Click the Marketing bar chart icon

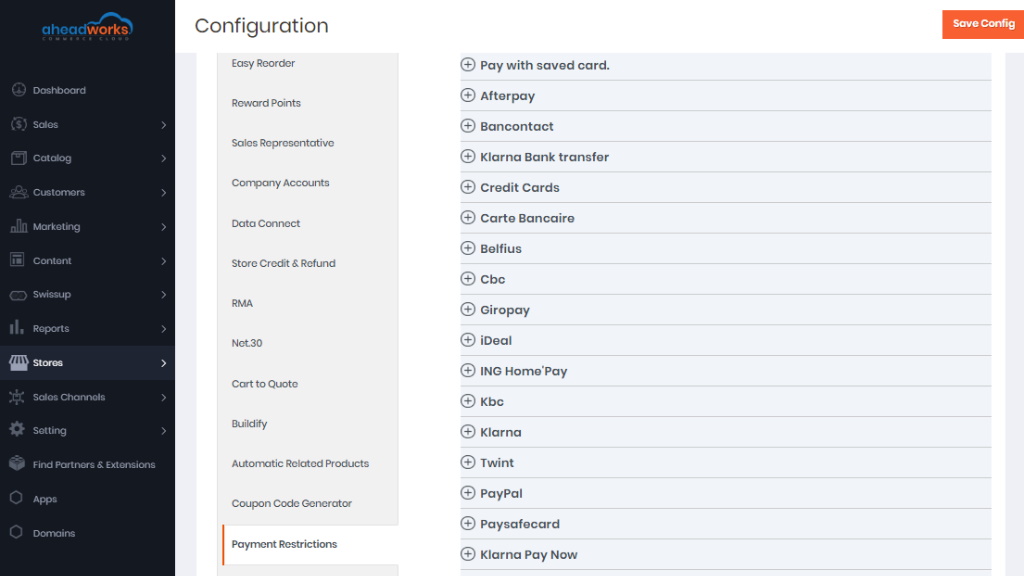(x=18, y=226)
